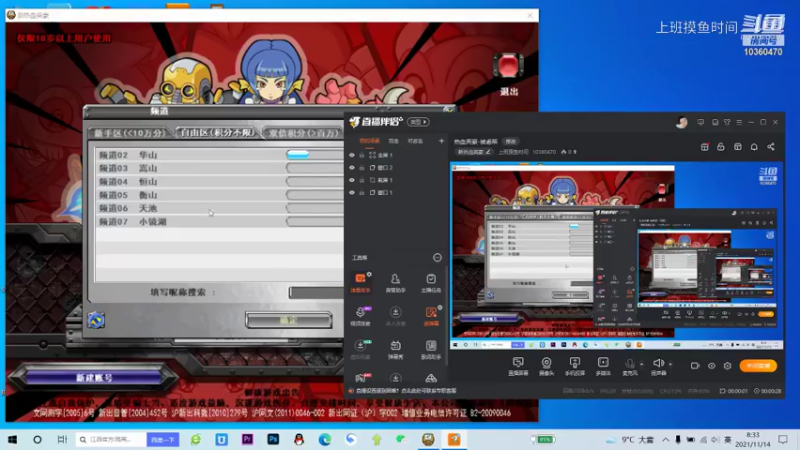Screen dimensions: 800x450
Task: Open Photoshop from the taskbar
Action: click(x=273, y=439)
